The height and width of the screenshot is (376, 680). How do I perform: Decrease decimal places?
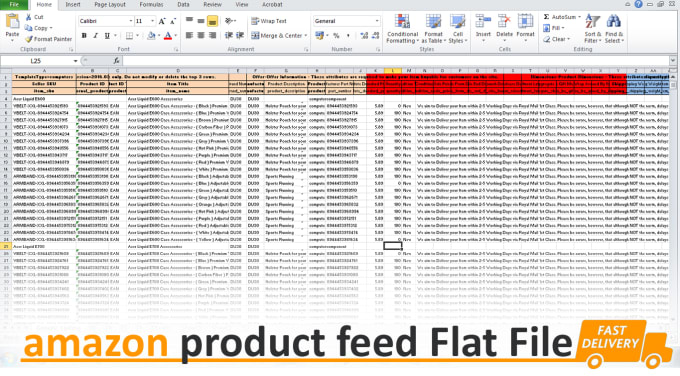376,36
